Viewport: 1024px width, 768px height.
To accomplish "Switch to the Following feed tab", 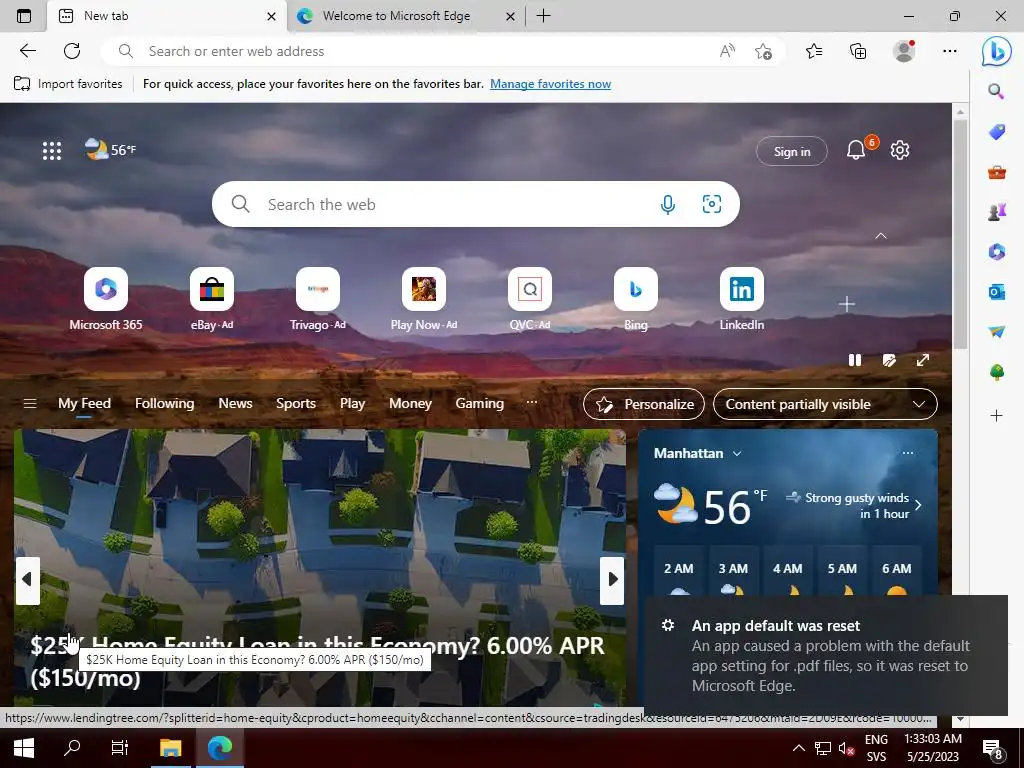I will [165, 404].
